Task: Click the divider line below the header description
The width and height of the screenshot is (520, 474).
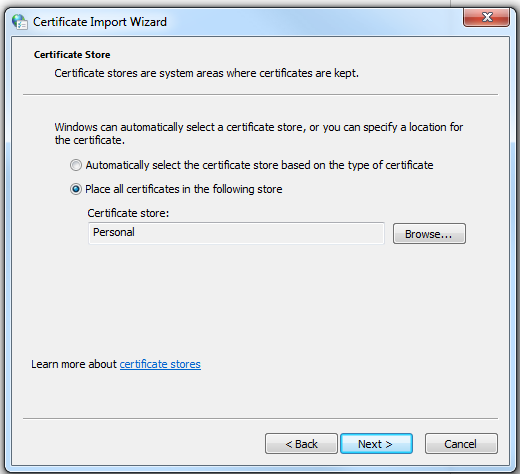Action: 260,95
